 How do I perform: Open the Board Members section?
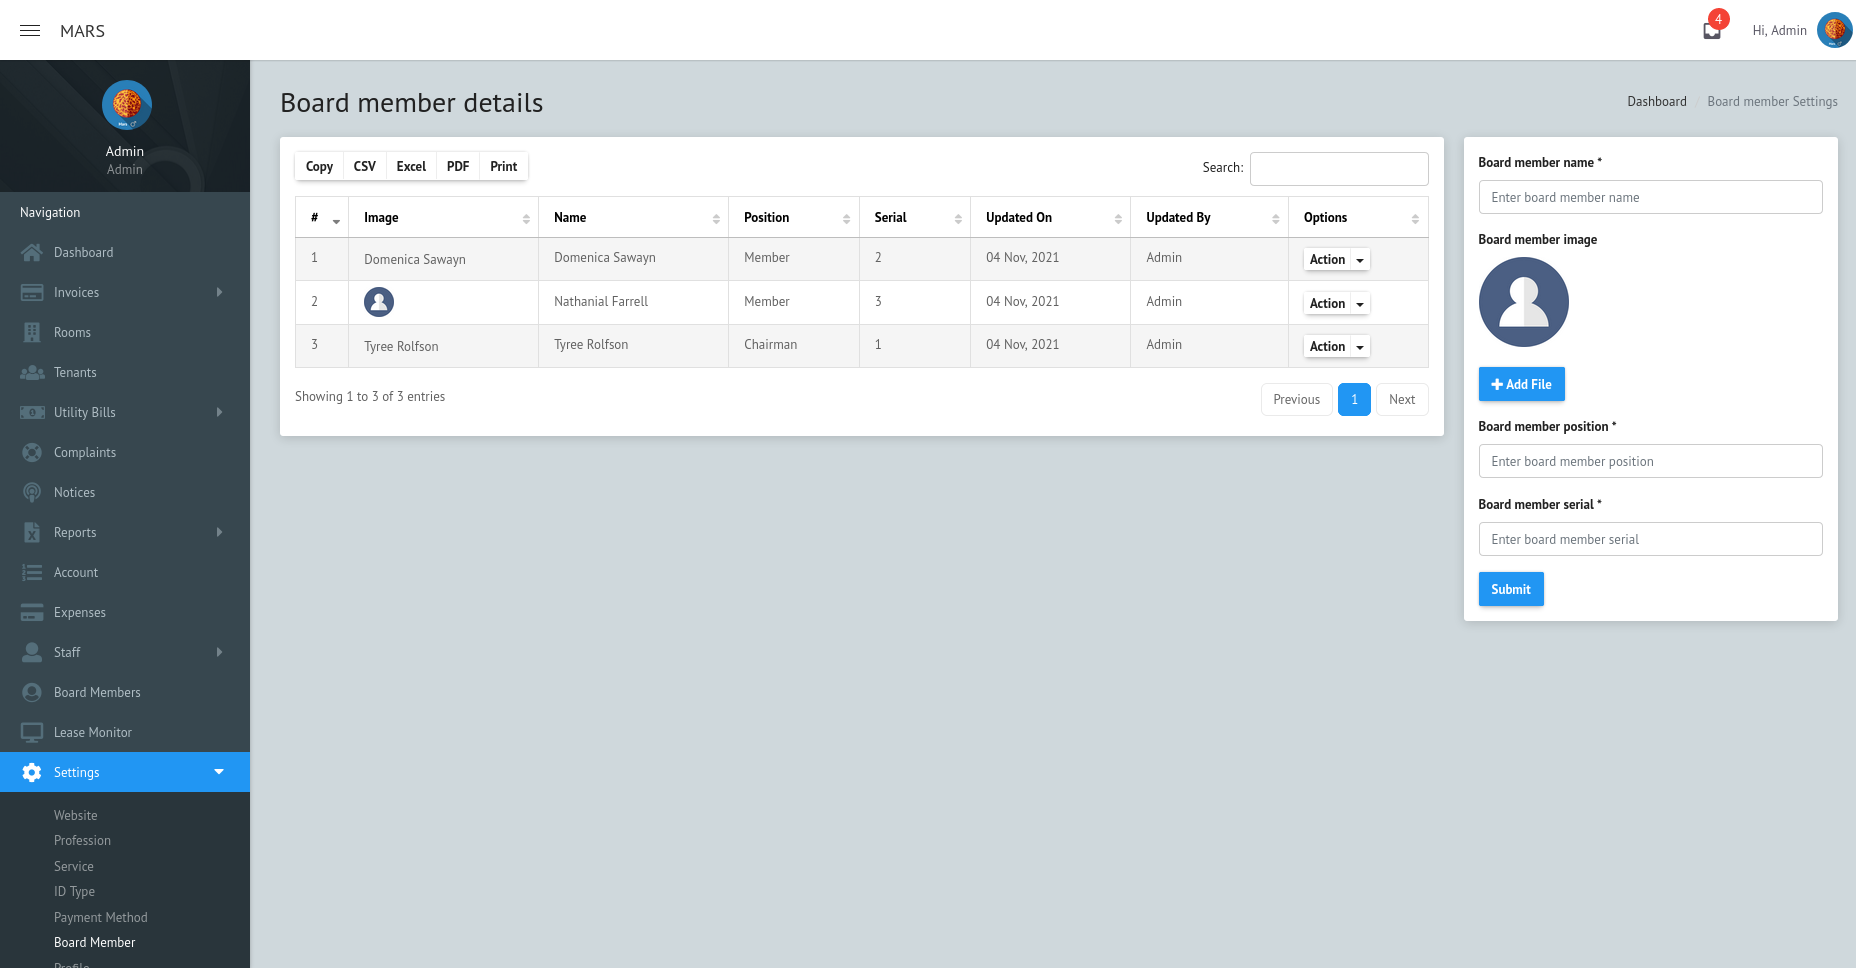click(97, 692)
